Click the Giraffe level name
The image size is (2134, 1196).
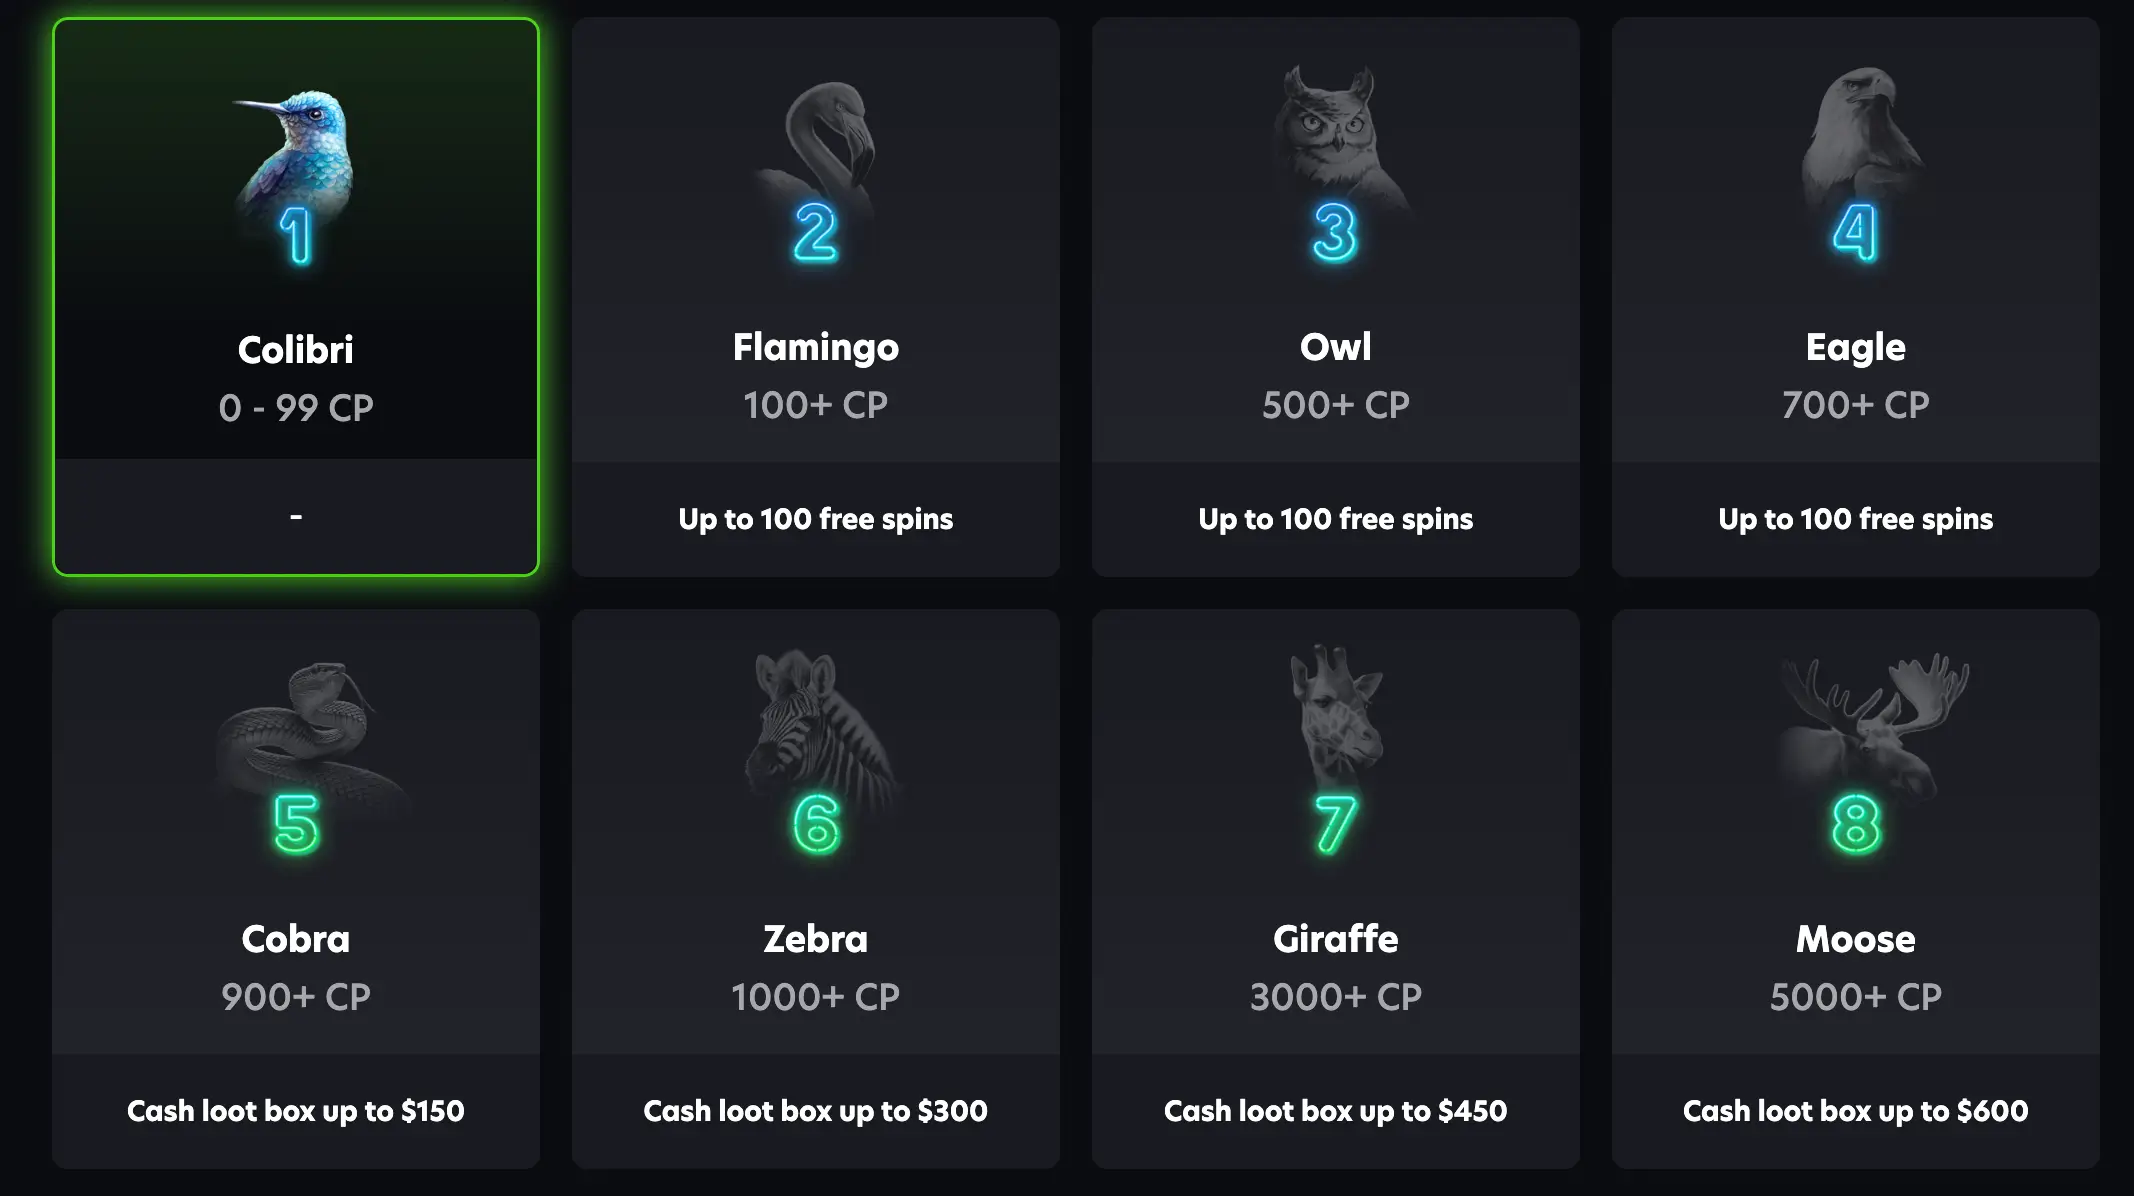[x=1336, y=939]
